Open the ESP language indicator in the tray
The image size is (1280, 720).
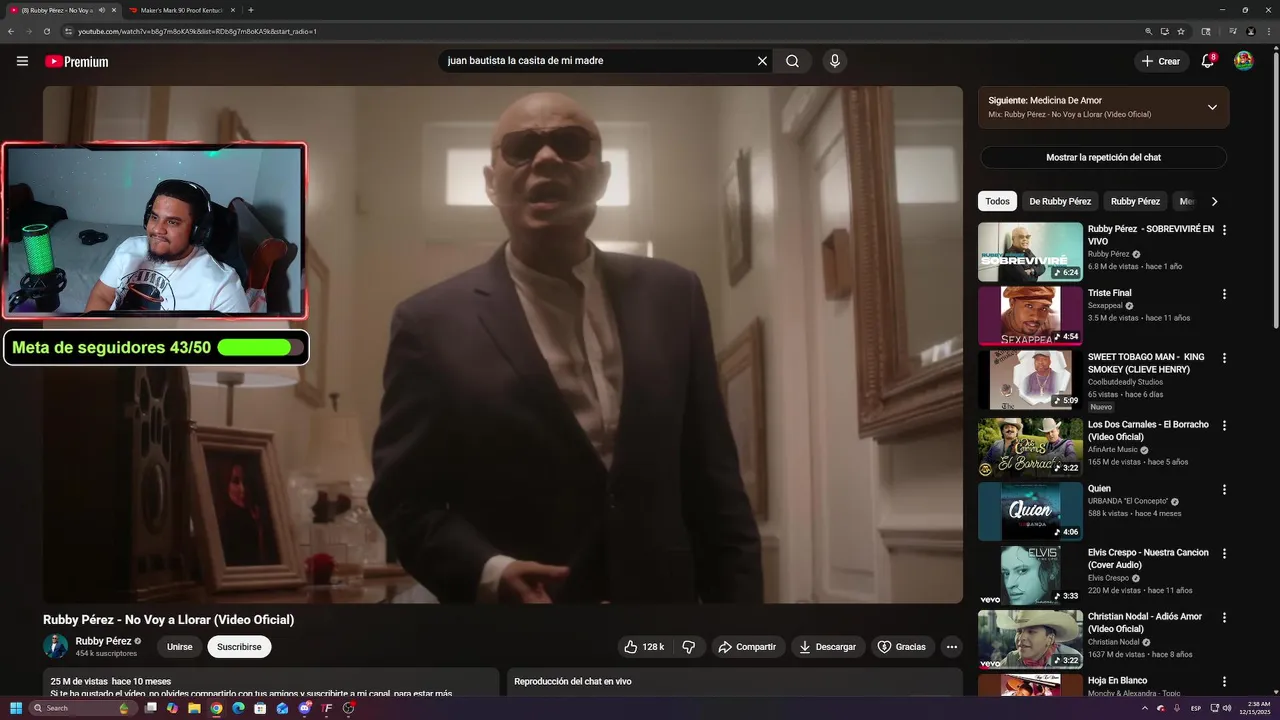point(1195,708)
